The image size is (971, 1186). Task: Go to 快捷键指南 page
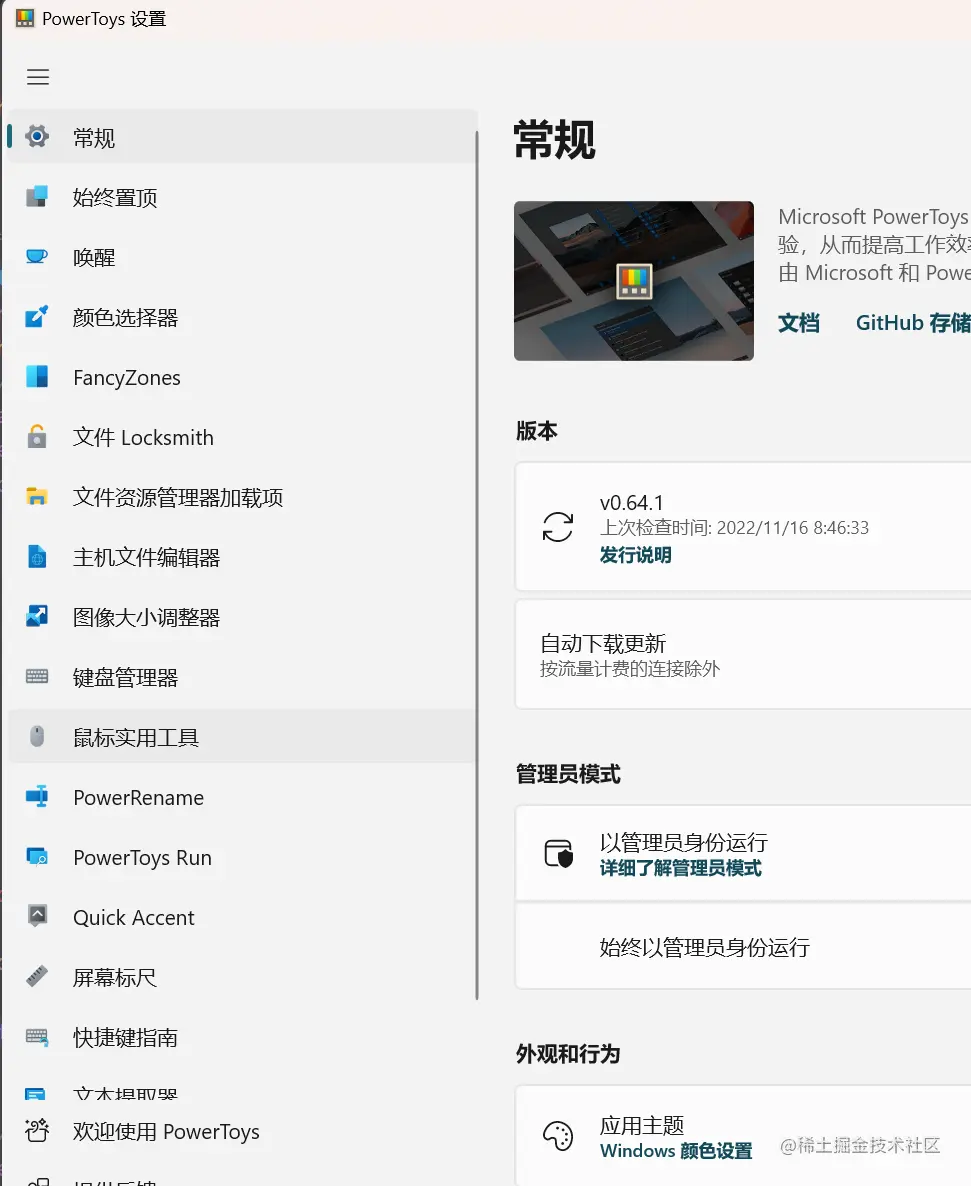(242, 1036)
